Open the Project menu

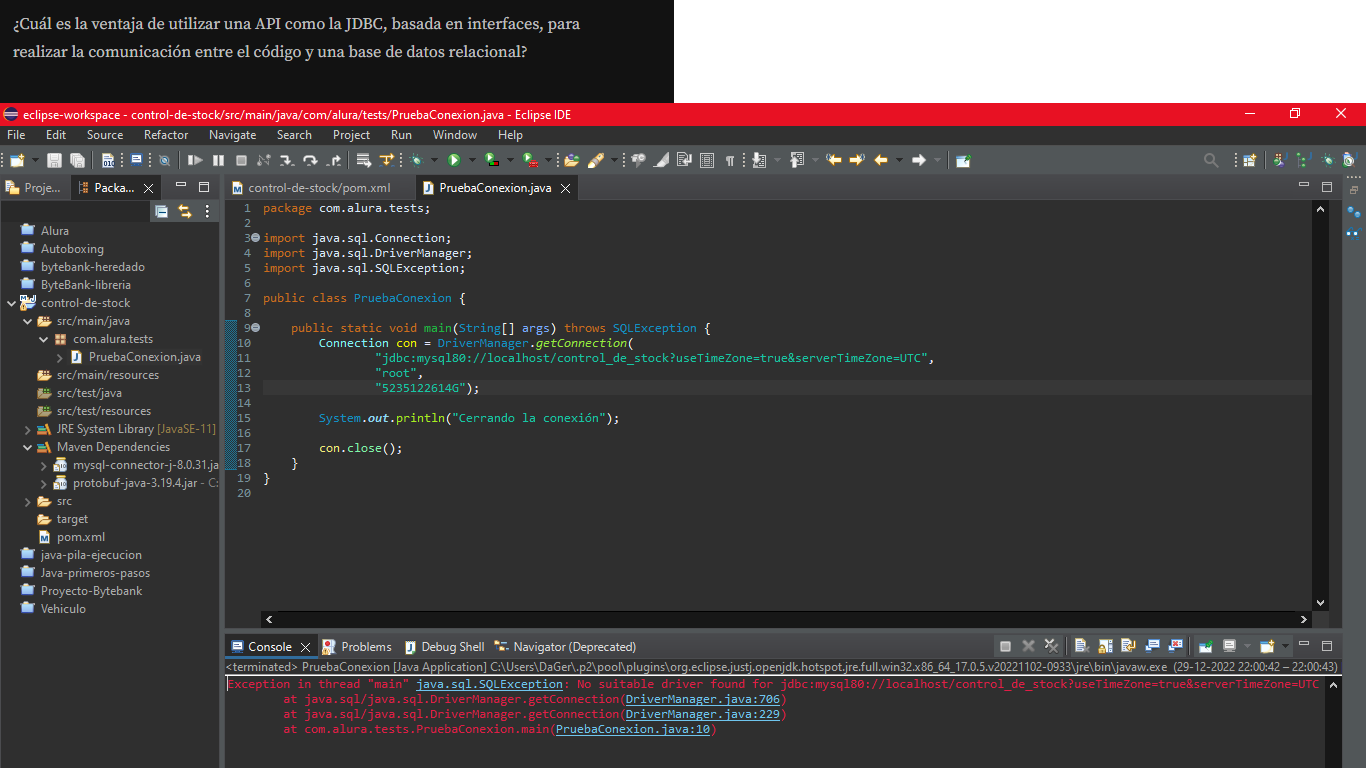click(x=351, y=135)
